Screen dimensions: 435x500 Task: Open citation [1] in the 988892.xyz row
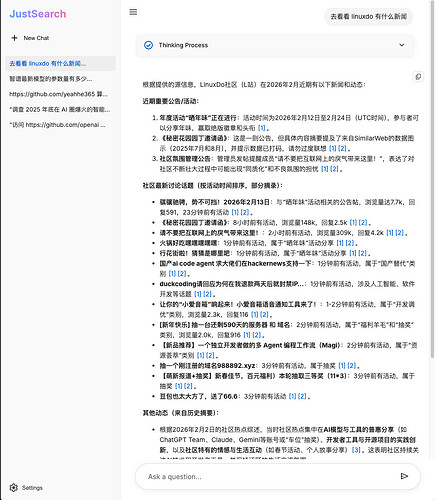coord(342,366)
